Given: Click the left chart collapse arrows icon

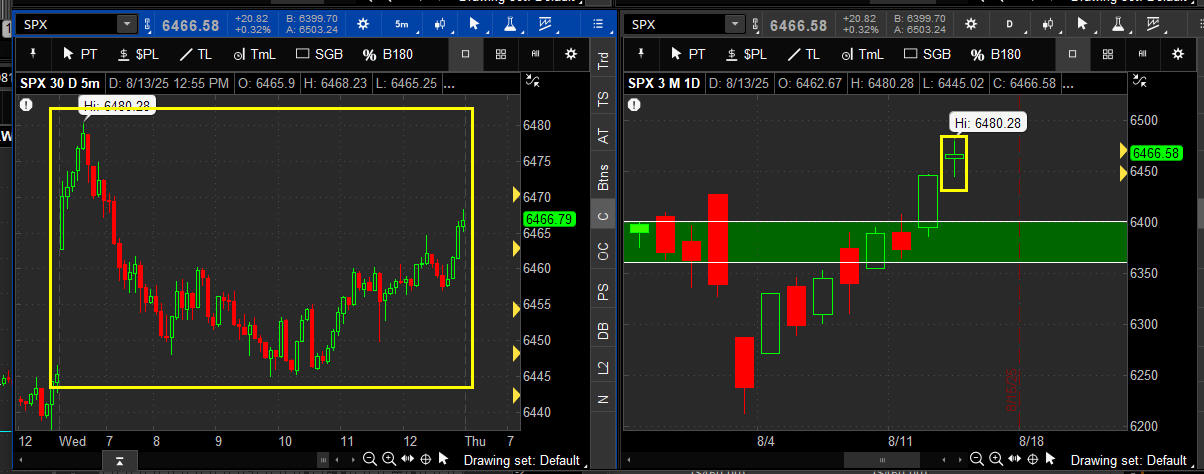Looking at the screenshot, I should pyautogui.click(x=532, y=81).
